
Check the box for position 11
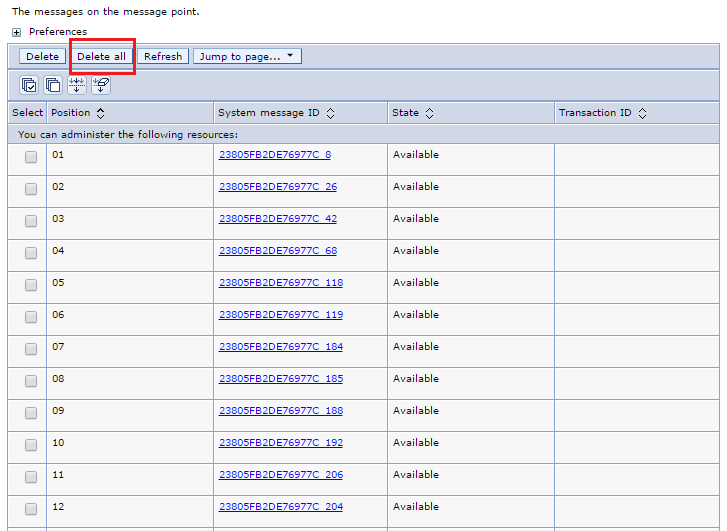click(31, 477)
